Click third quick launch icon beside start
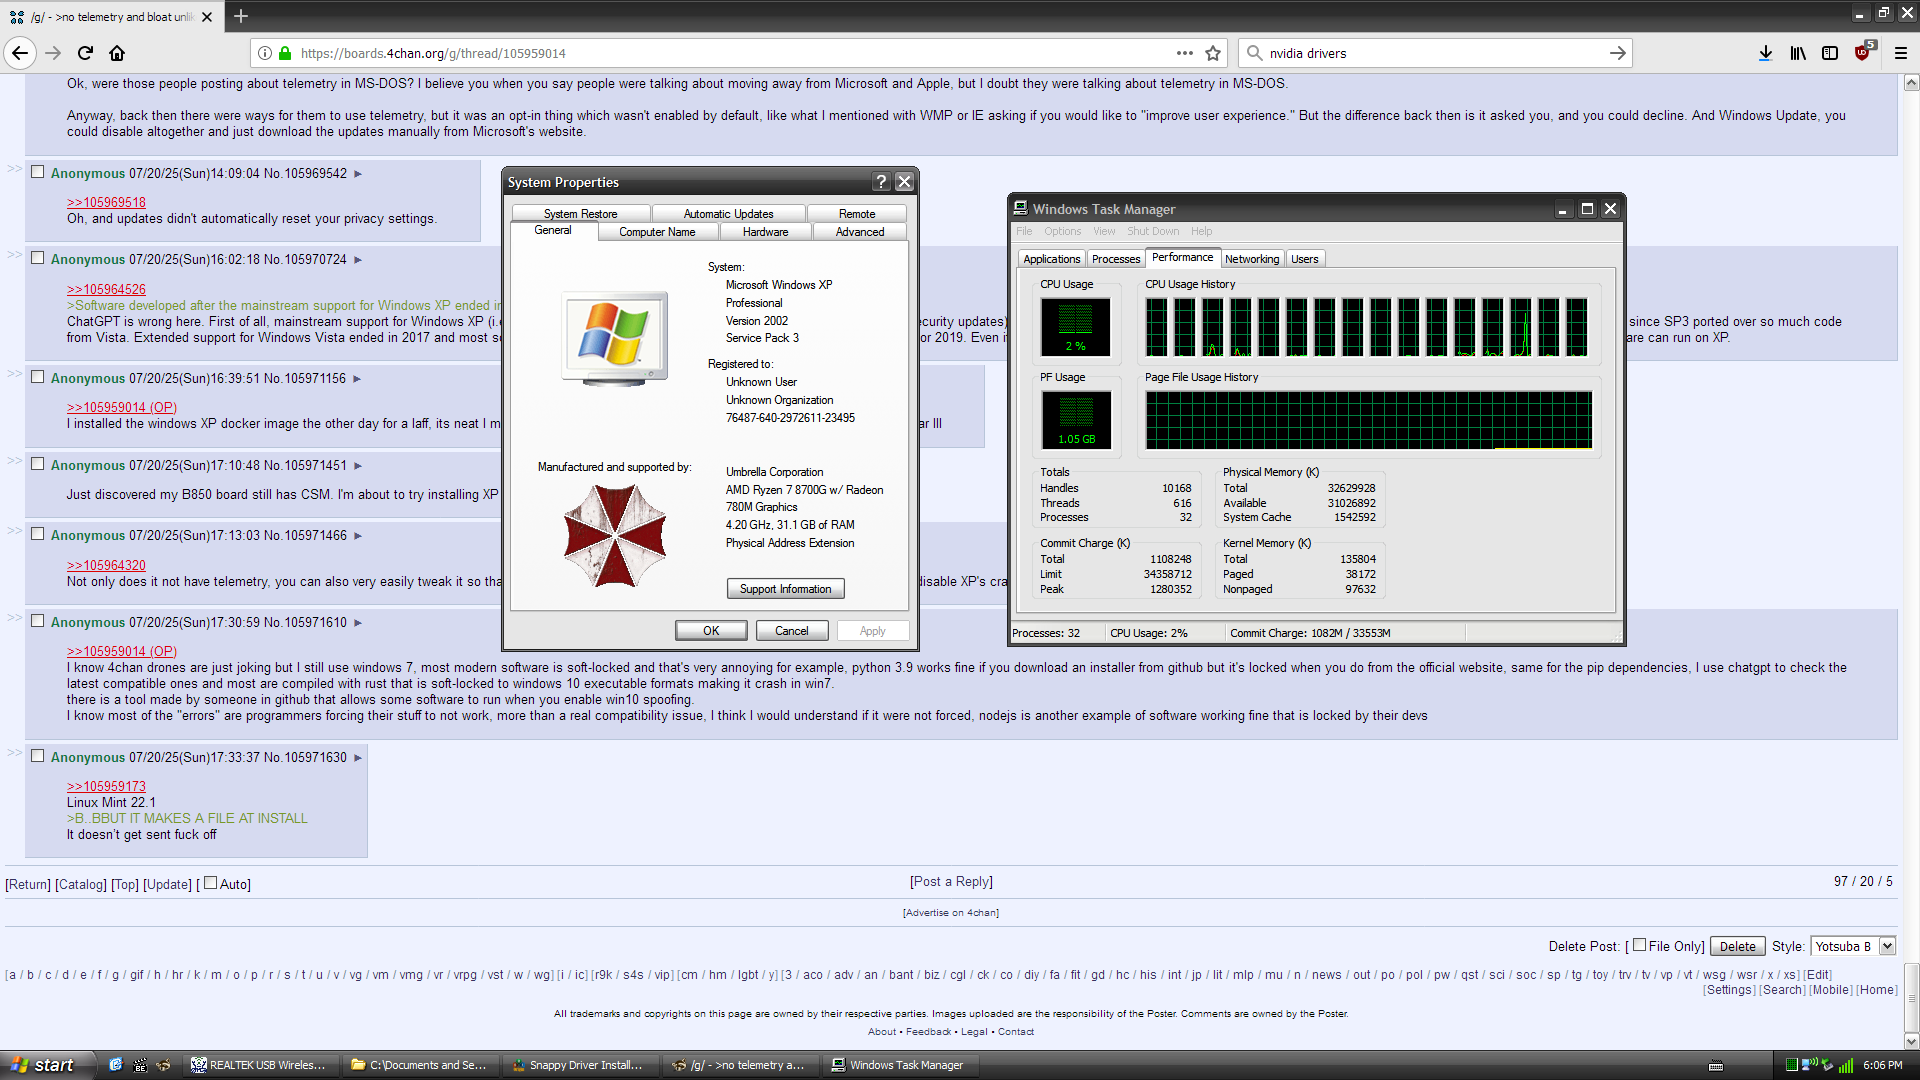1920x1080 pixels. (x=163, y=1065)
